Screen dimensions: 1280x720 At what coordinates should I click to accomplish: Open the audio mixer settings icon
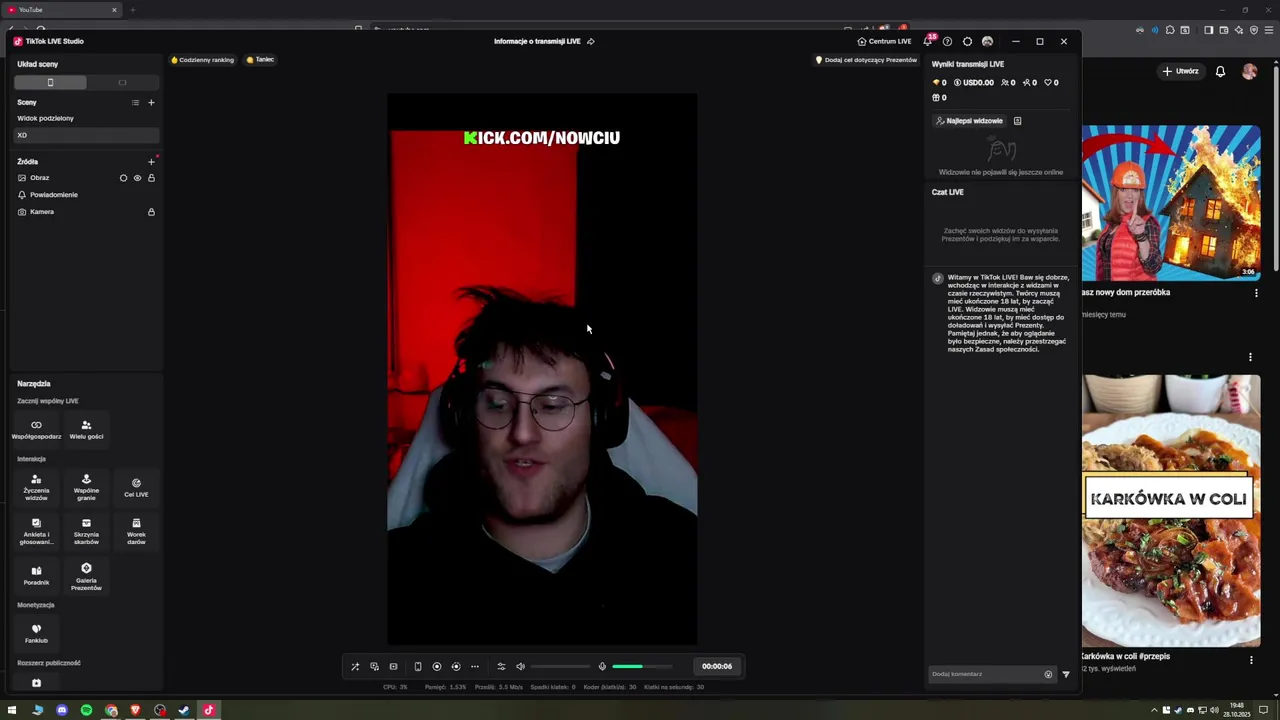click(501, 666)
